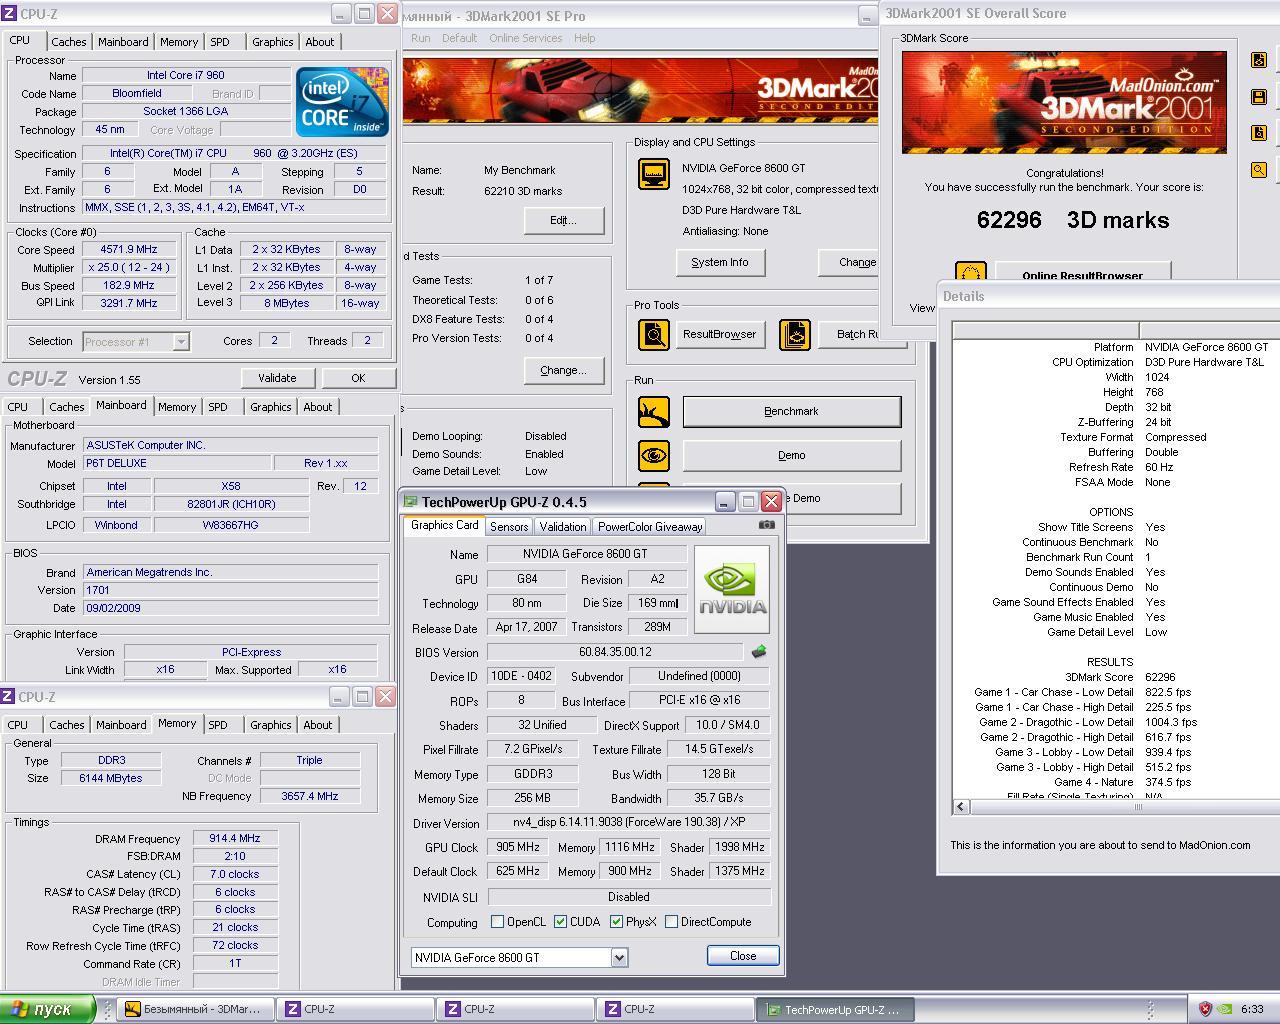Click the motherboard Model value P6T DELUXE

click(177, 463)
